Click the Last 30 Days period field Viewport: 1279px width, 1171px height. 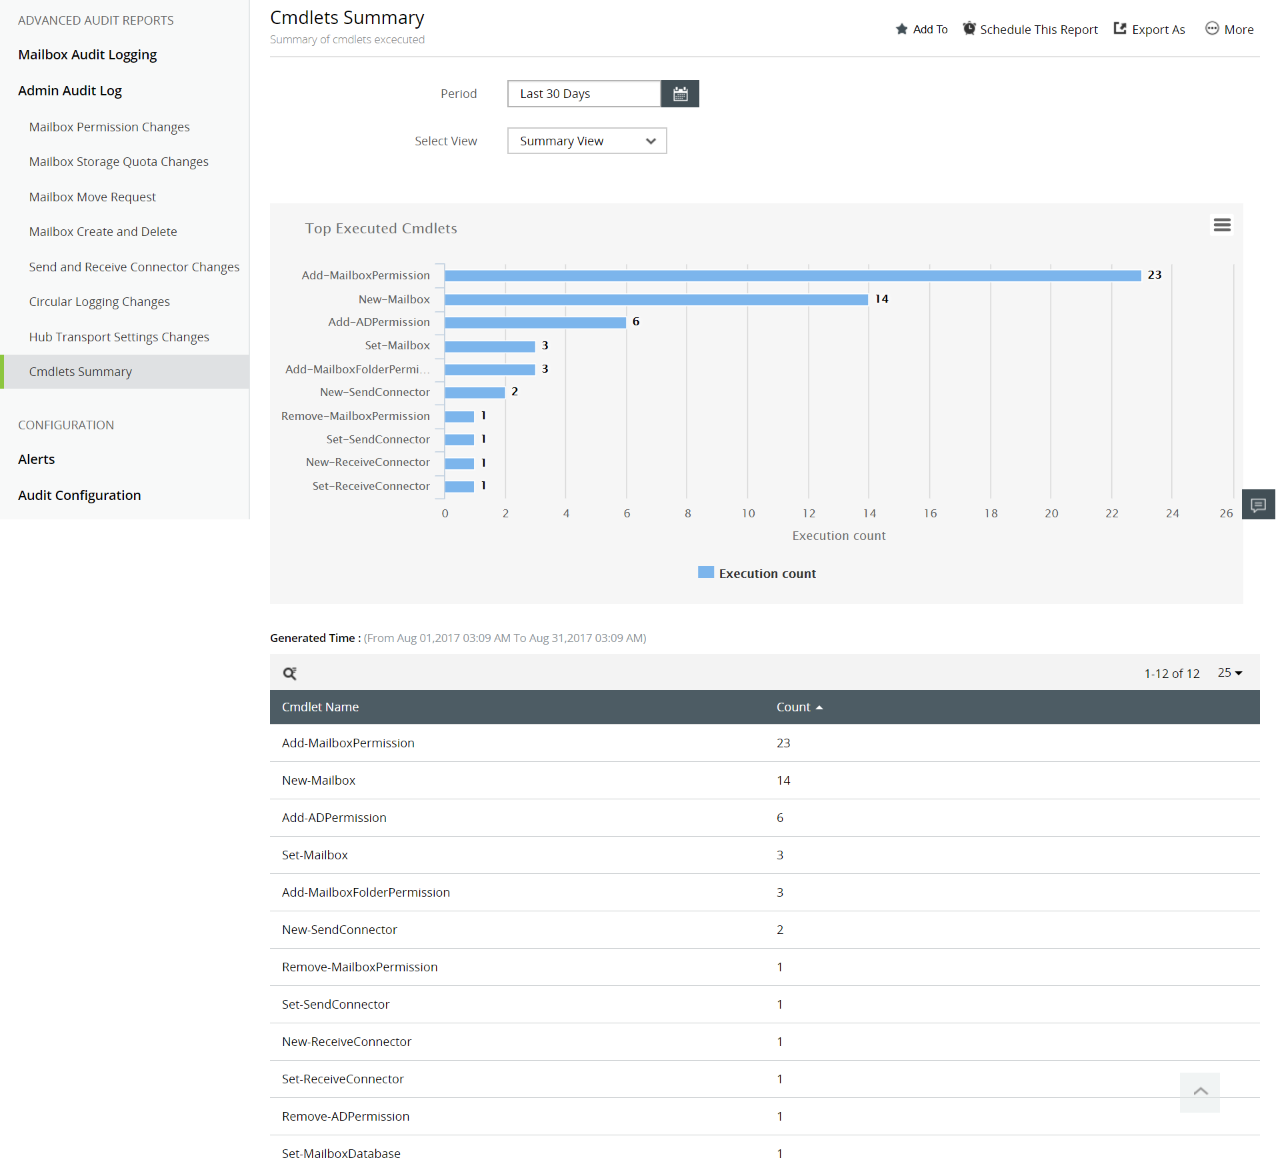pyautogui.click(x=583, y=94)
